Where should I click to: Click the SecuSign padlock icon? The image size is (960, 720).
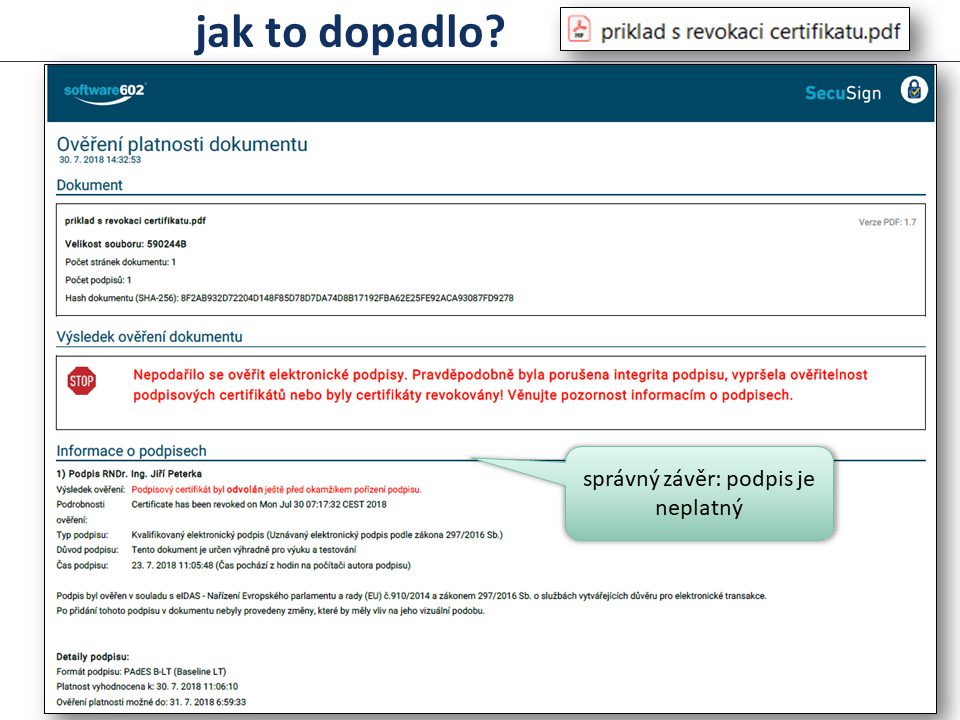[x=913, y=90]
